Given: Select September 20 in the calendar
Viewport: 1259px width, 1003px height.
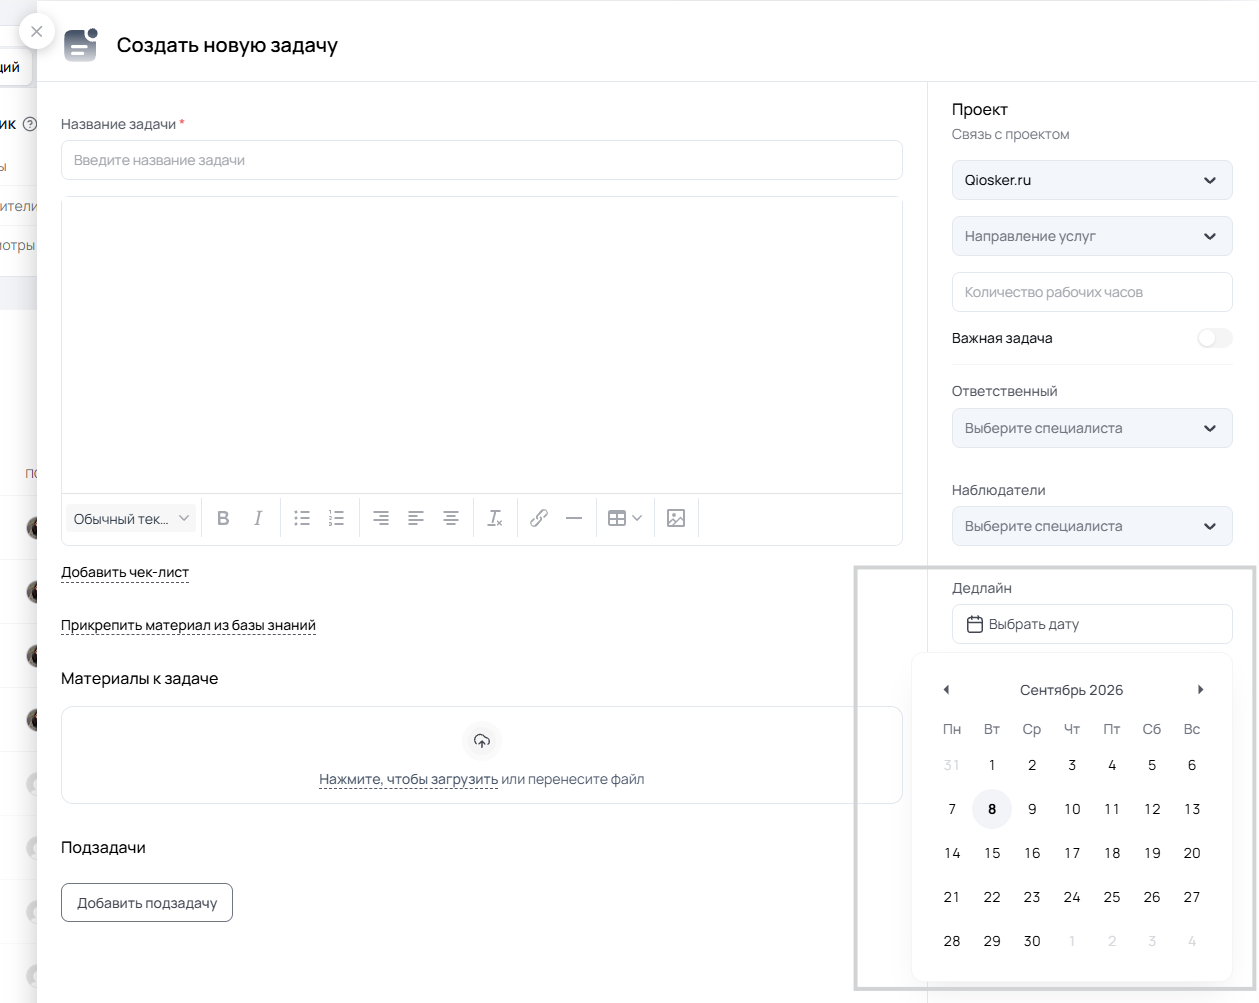Looking at the screenshot, I should (1192, 853).
